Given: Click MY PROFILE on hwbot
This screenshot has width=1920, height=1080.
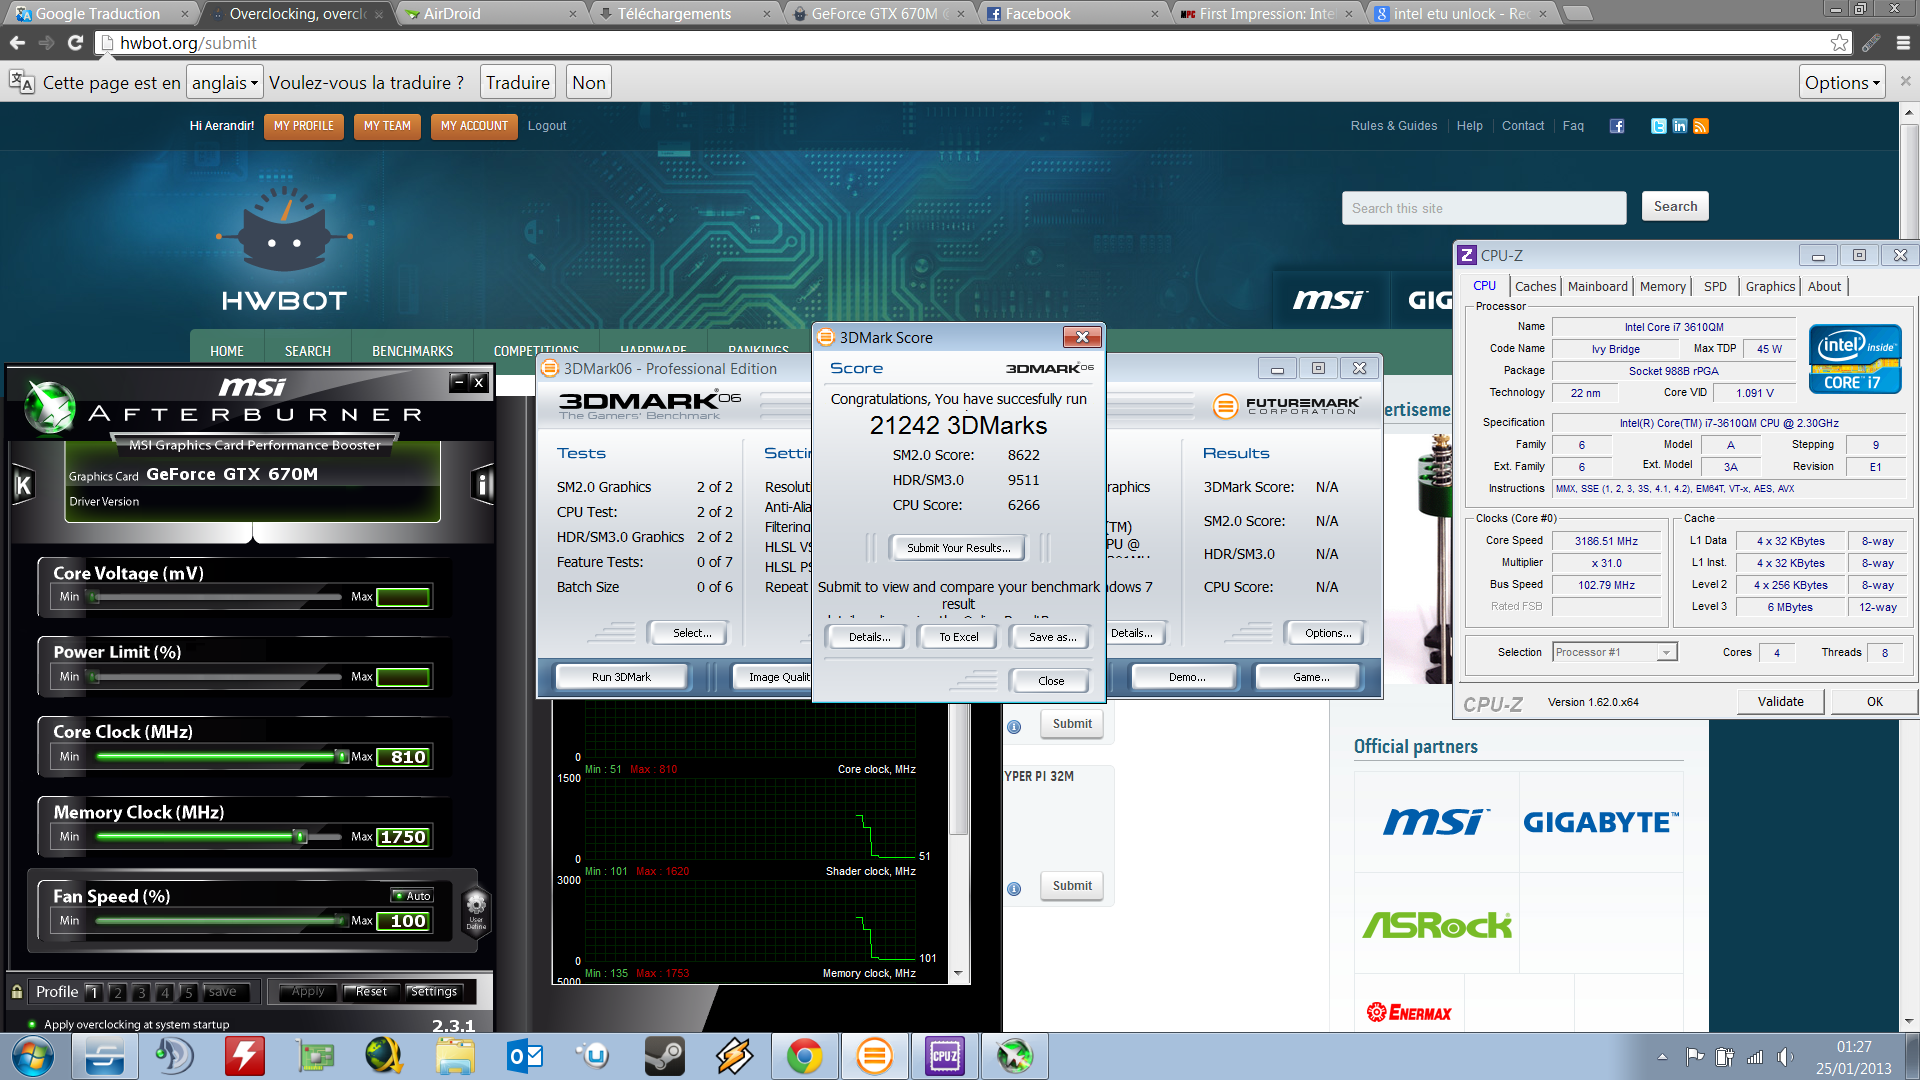Looking at the screenshot, I should (303, 126).
